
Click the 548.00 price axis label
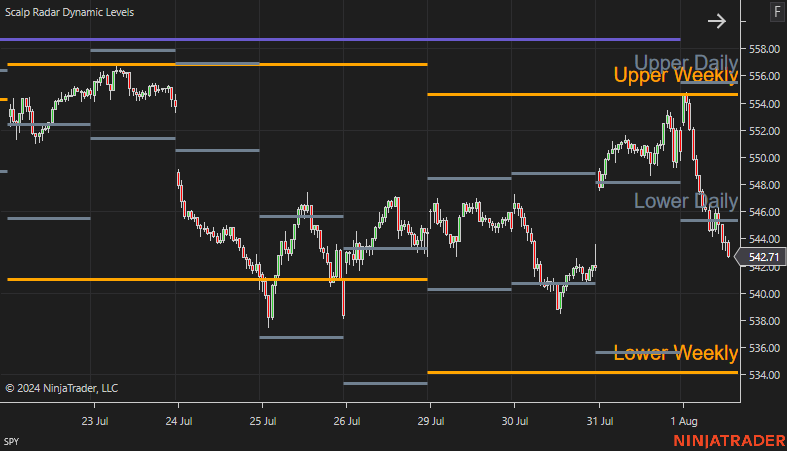click(764, 185)
